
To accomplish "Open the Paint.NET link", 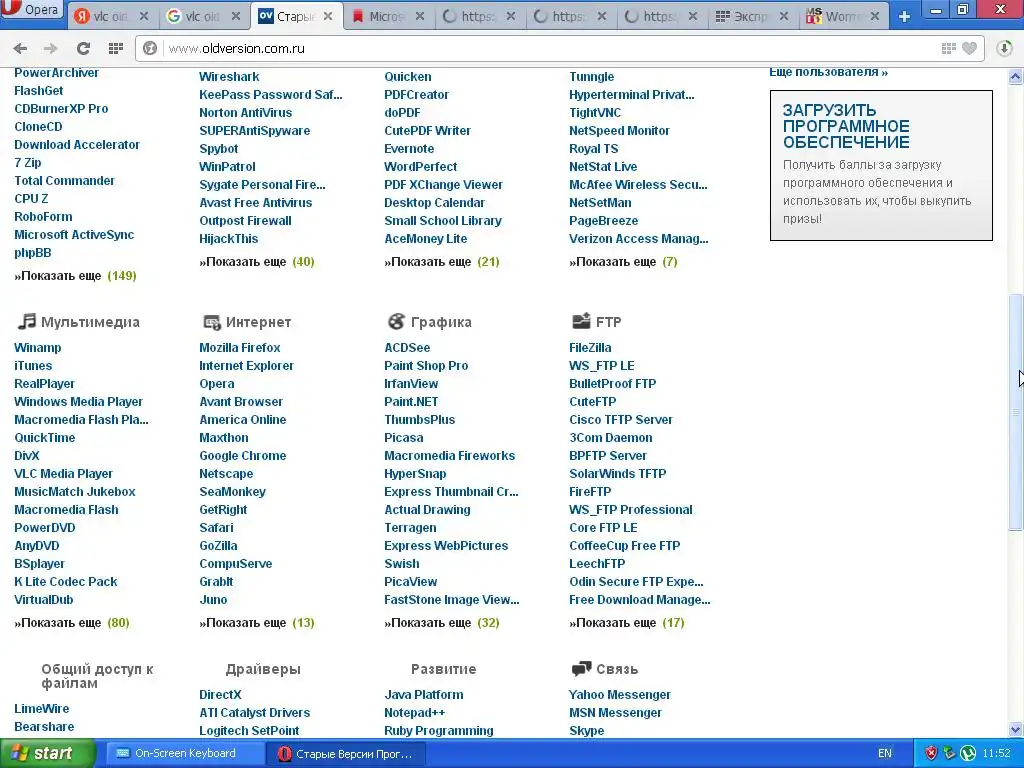I will coord(411,402).
